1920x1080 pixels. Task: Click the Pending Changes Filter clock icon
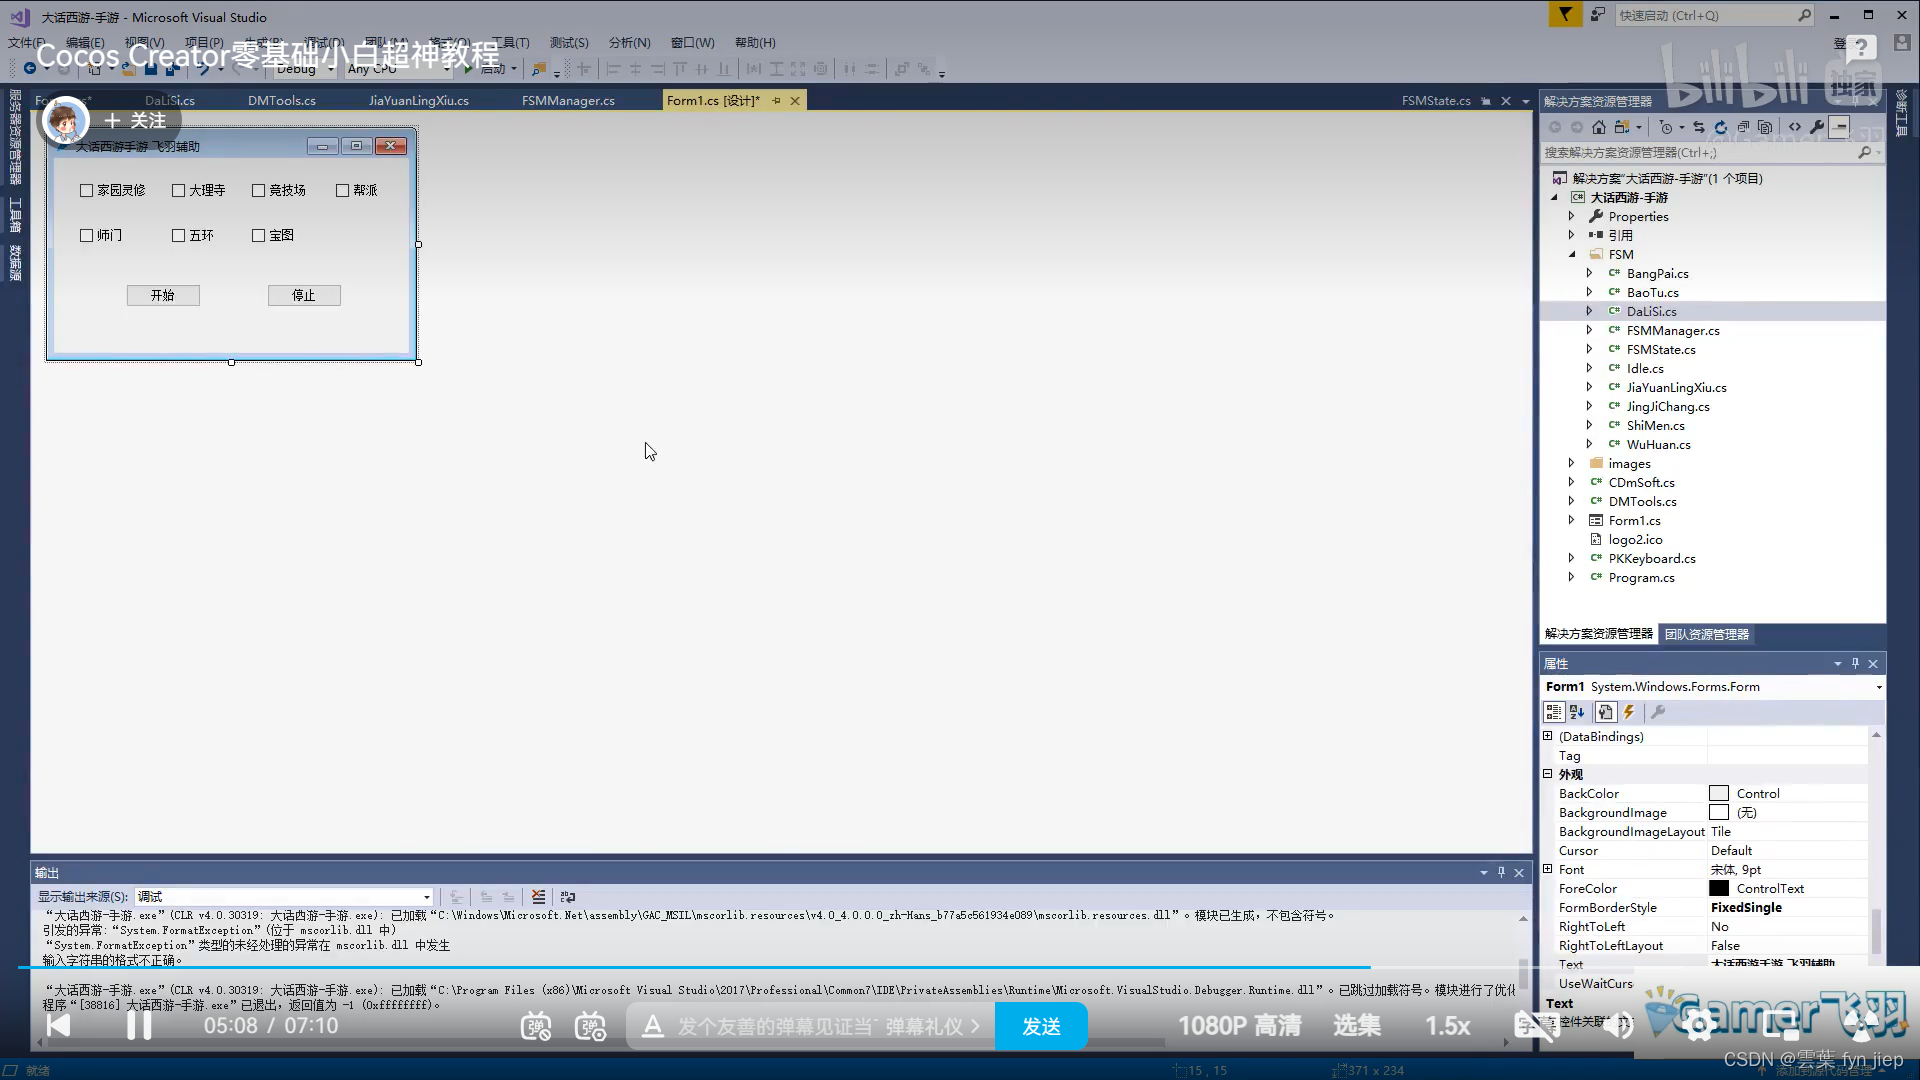1666,127
